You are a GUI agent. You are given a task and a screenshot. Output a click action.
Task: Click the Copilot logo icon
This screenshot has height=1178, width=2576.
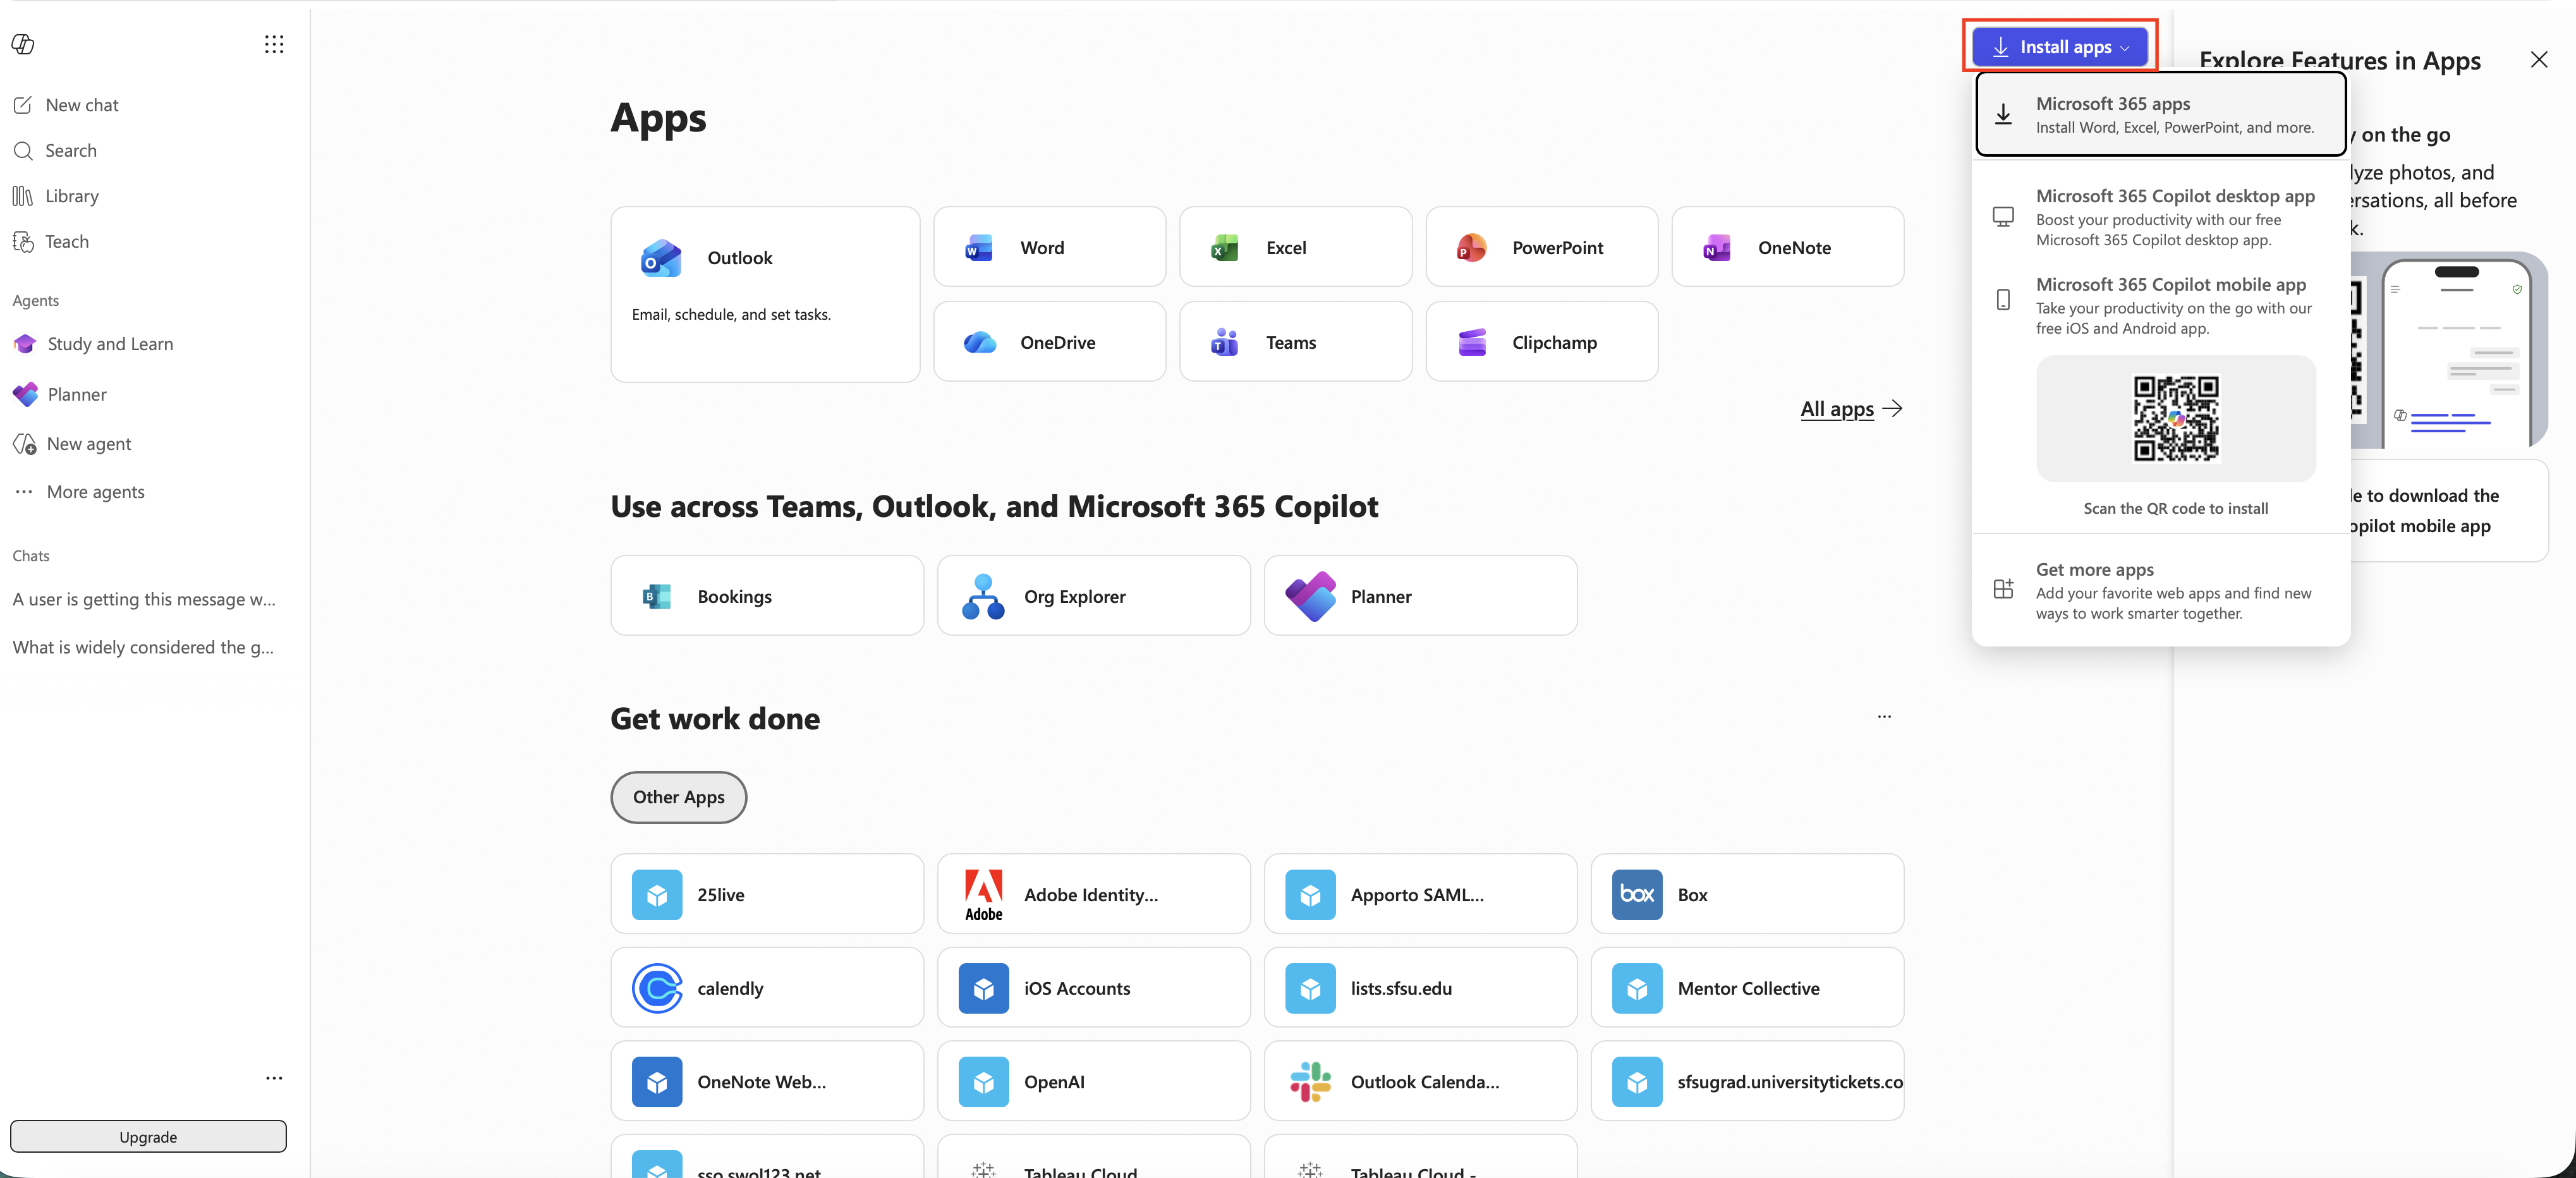(x=23, y=44)
